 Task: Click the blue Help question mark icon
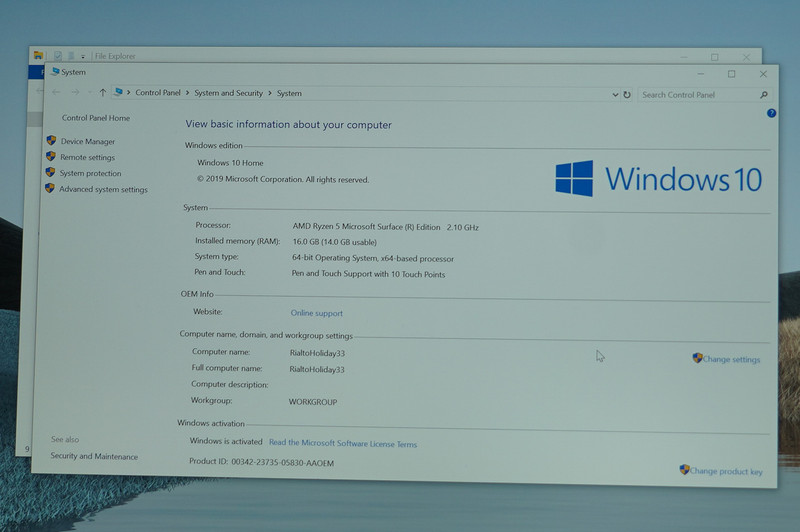pyautogui.click(x=771, y=113)
